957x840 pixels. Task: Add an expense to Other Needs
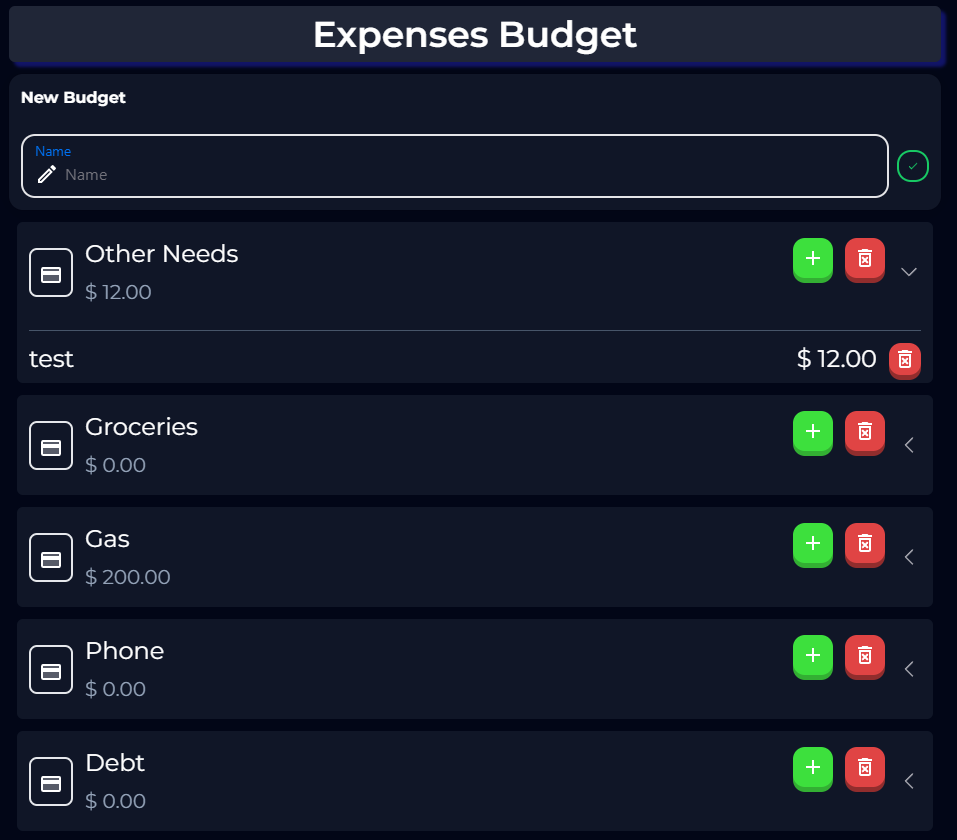tap(813, 260)
